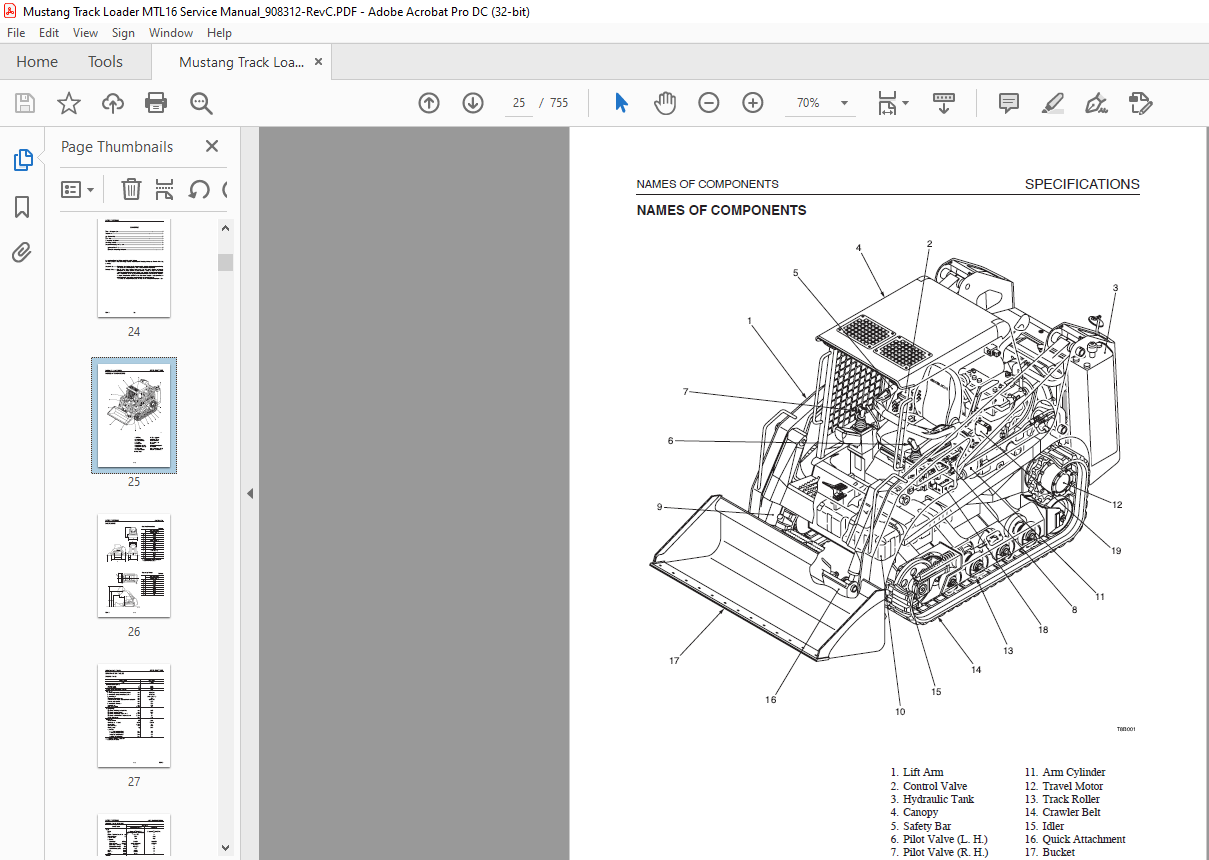
Task: Switch to the Home tab
Action: 37,61
